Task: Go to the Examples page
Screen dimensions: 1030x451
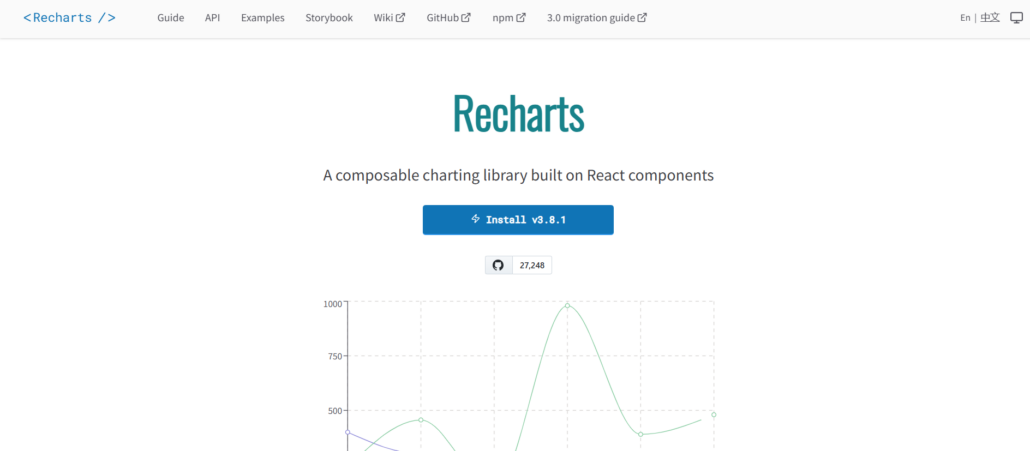Action: click(263, 18)
